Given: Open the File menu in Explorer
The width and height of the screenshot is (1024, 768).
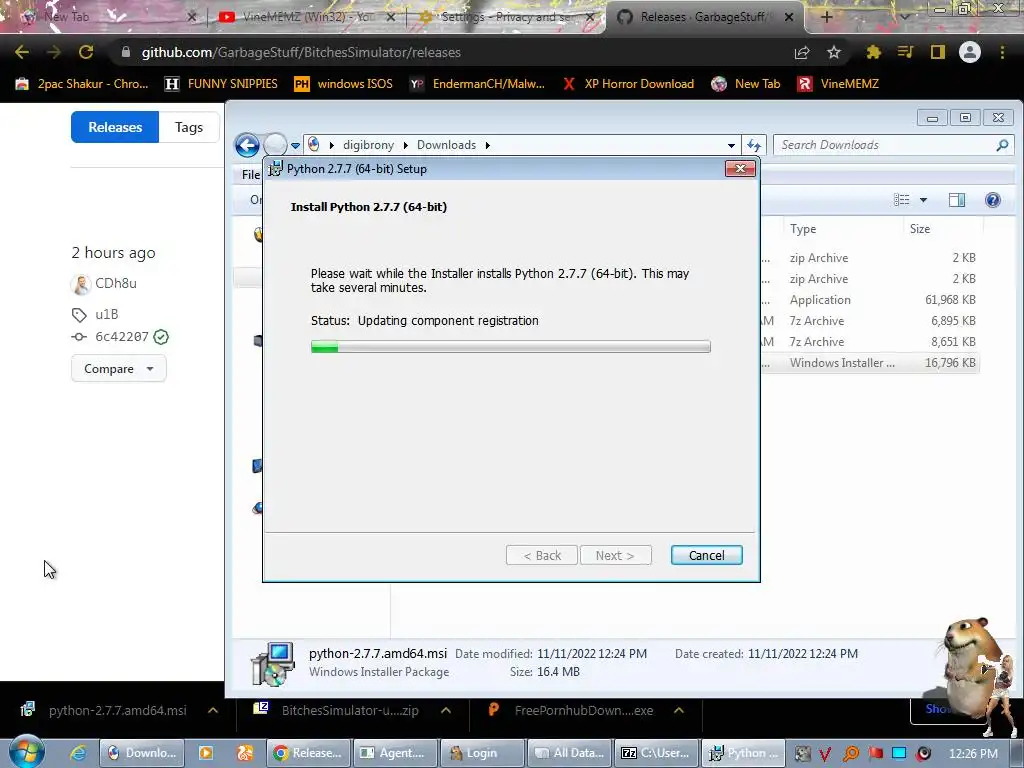Looking at the screenshot, I should [251, 174].
